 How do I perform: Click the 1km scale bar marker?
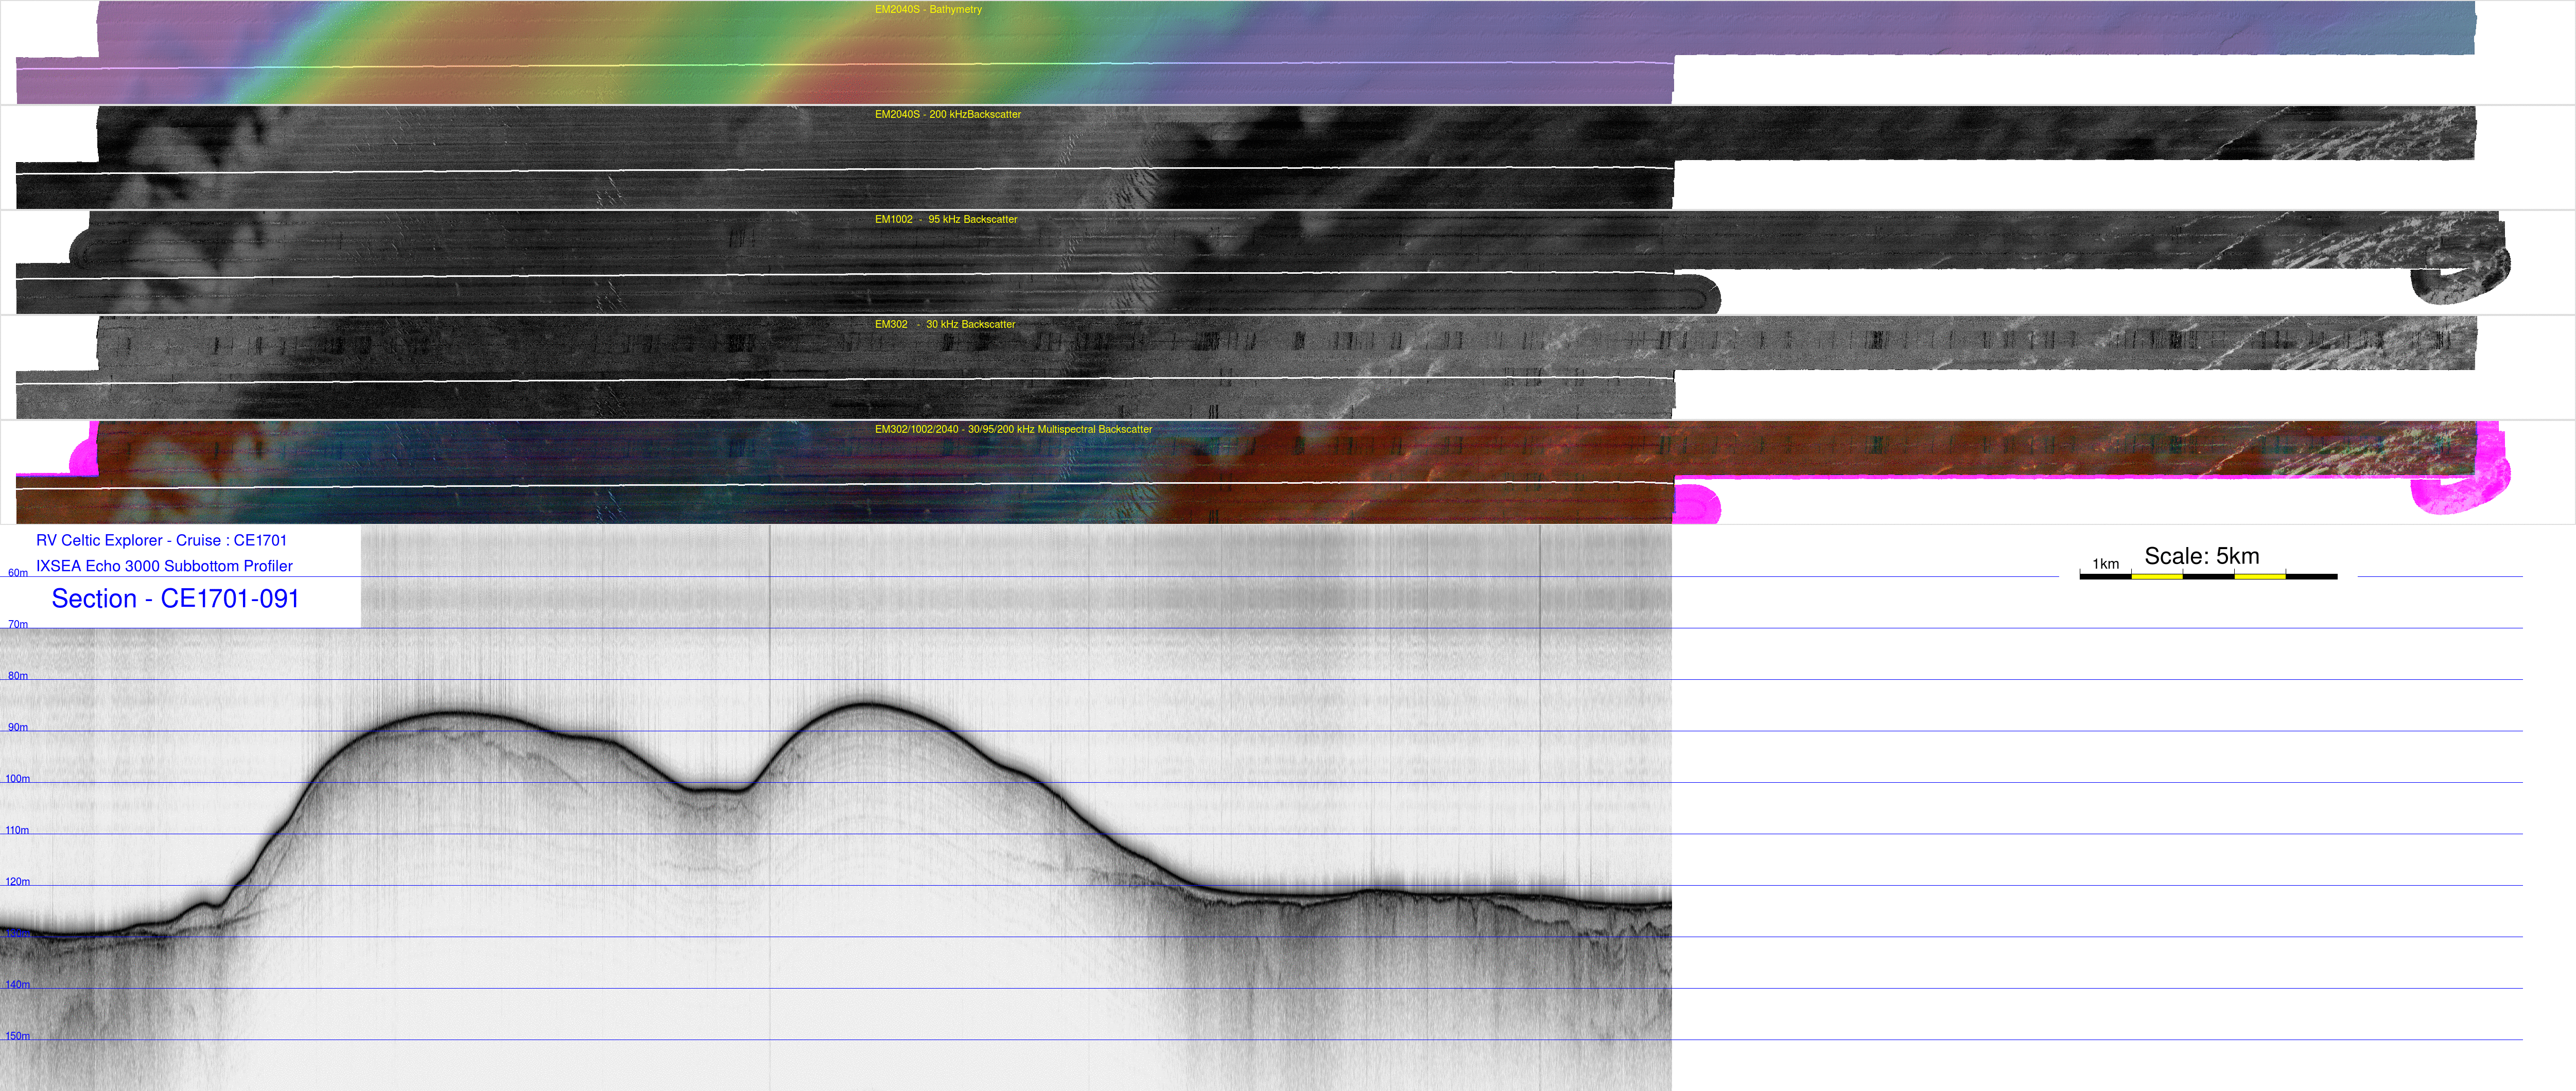(2105, 565)
